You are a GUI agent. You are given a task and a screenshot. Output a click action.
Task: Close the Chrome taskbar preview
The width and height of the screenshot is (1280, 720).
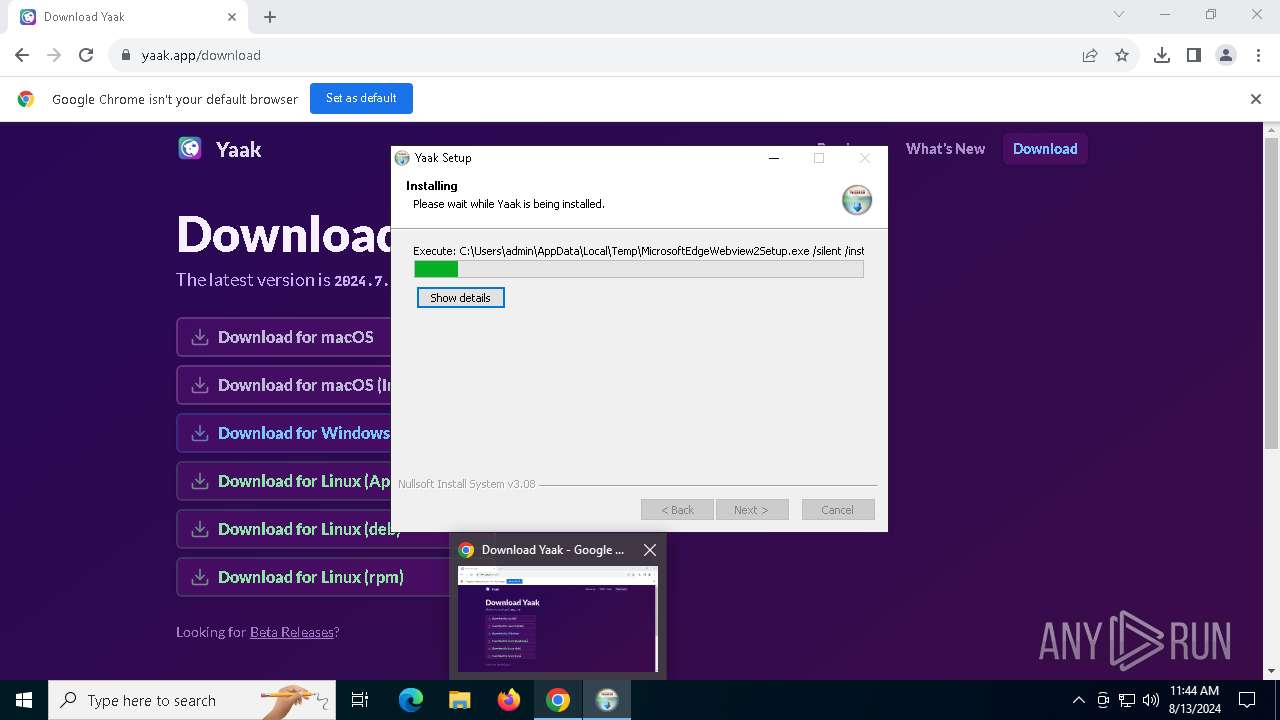(650, 550)
